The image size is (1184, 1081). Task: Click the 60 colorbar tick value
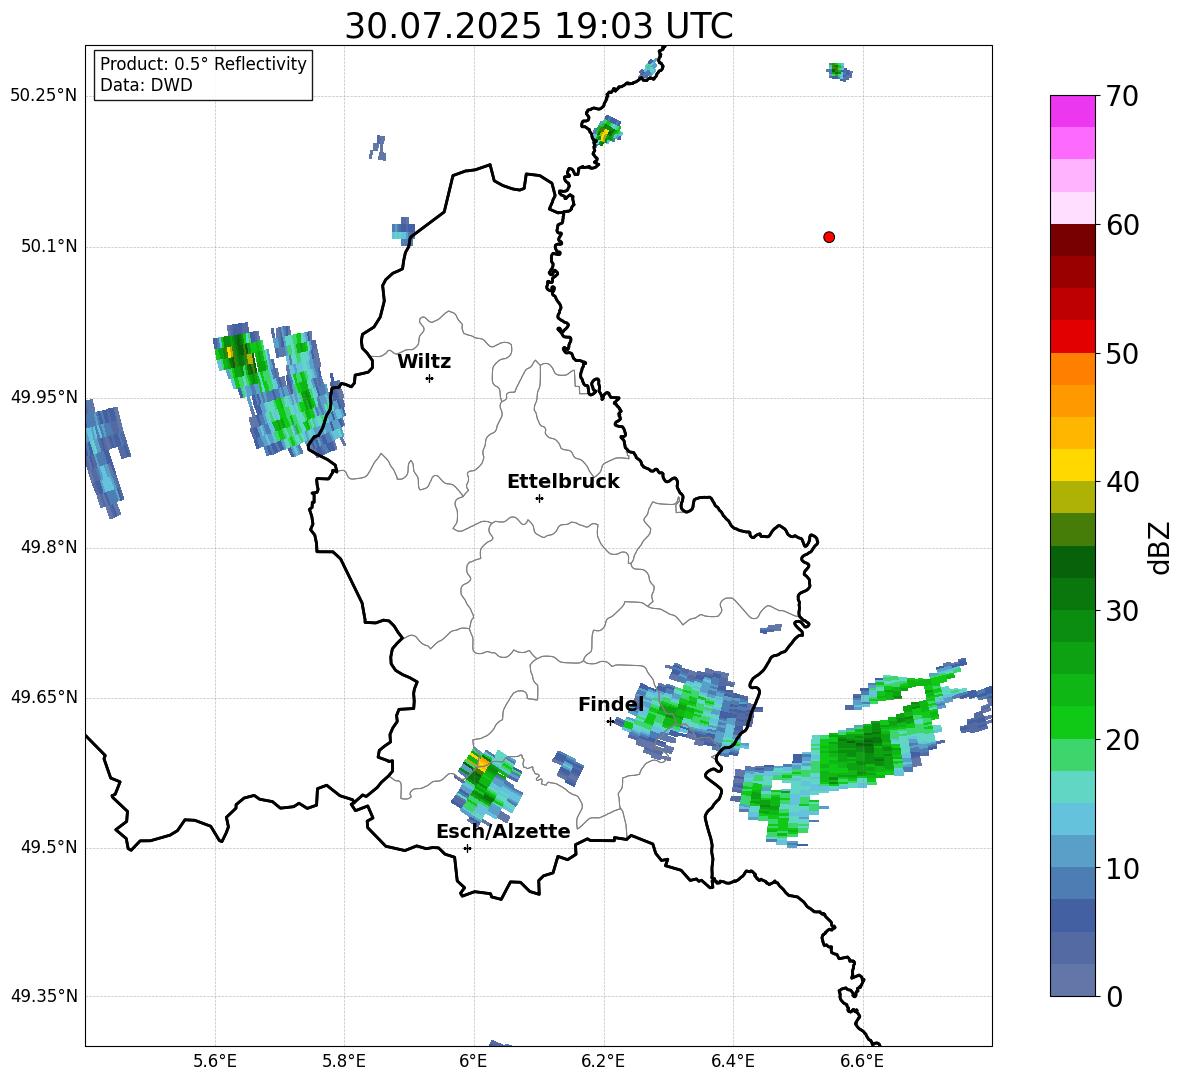pos(1121,225)
